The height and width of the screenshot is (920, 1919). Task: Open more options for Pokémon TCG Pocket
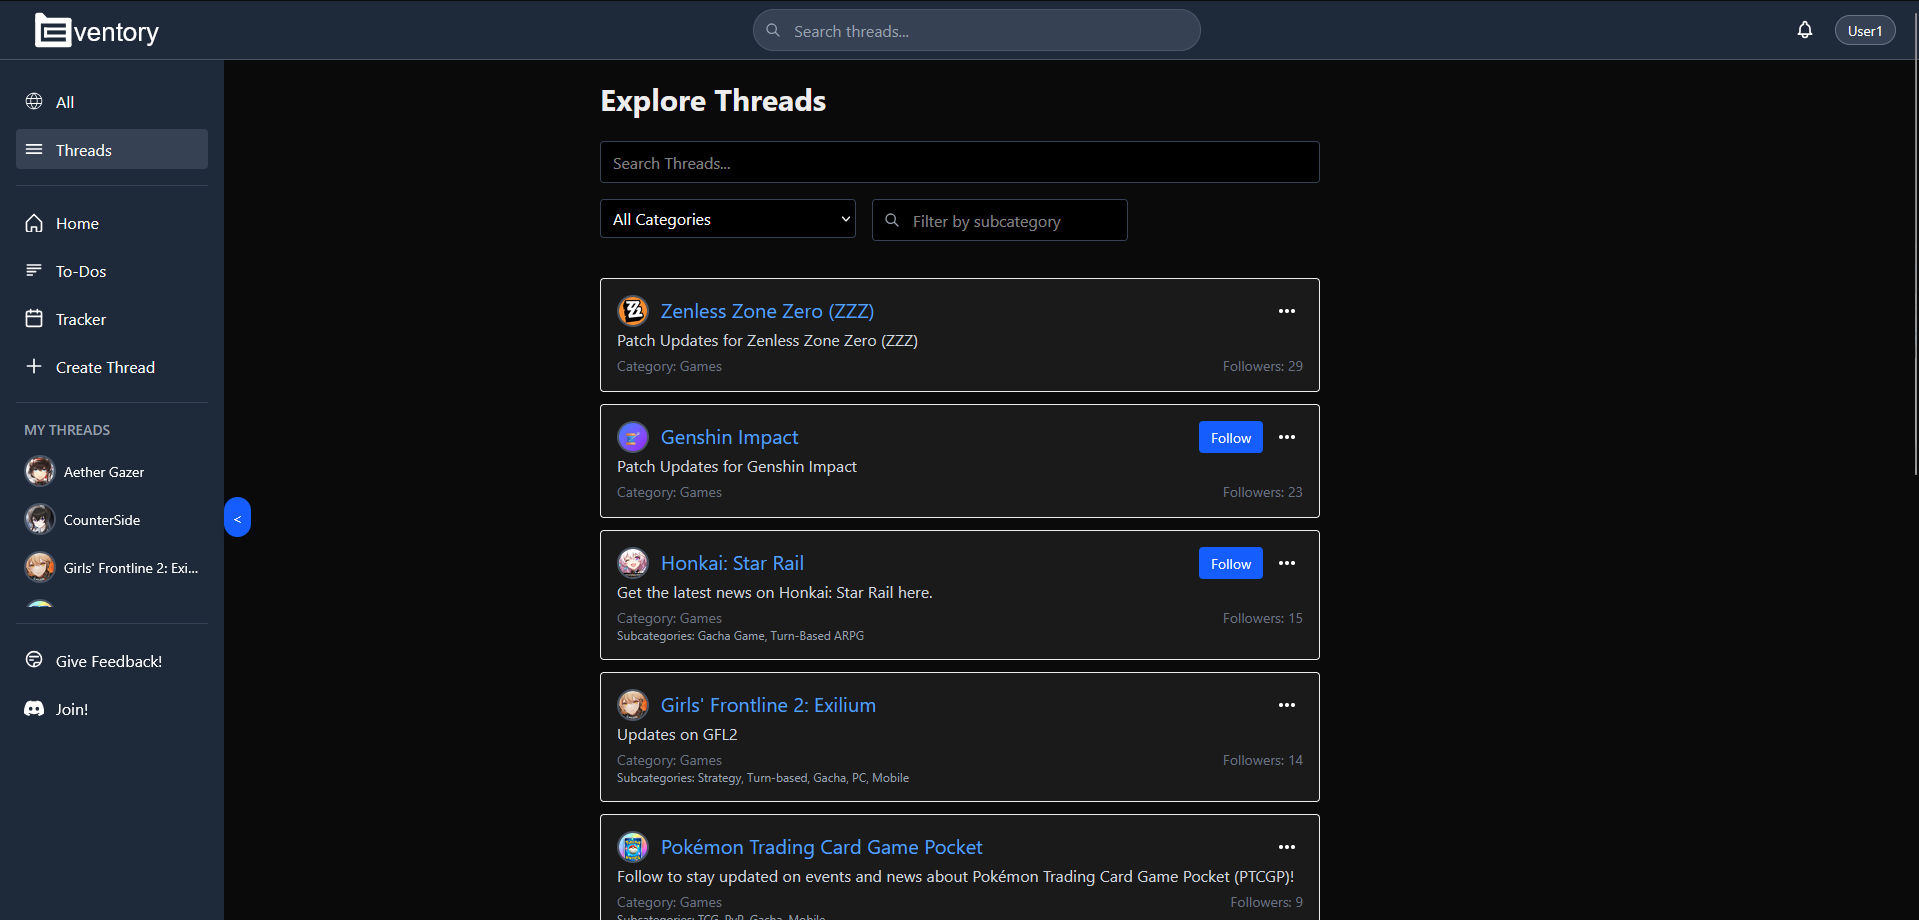1286,847
